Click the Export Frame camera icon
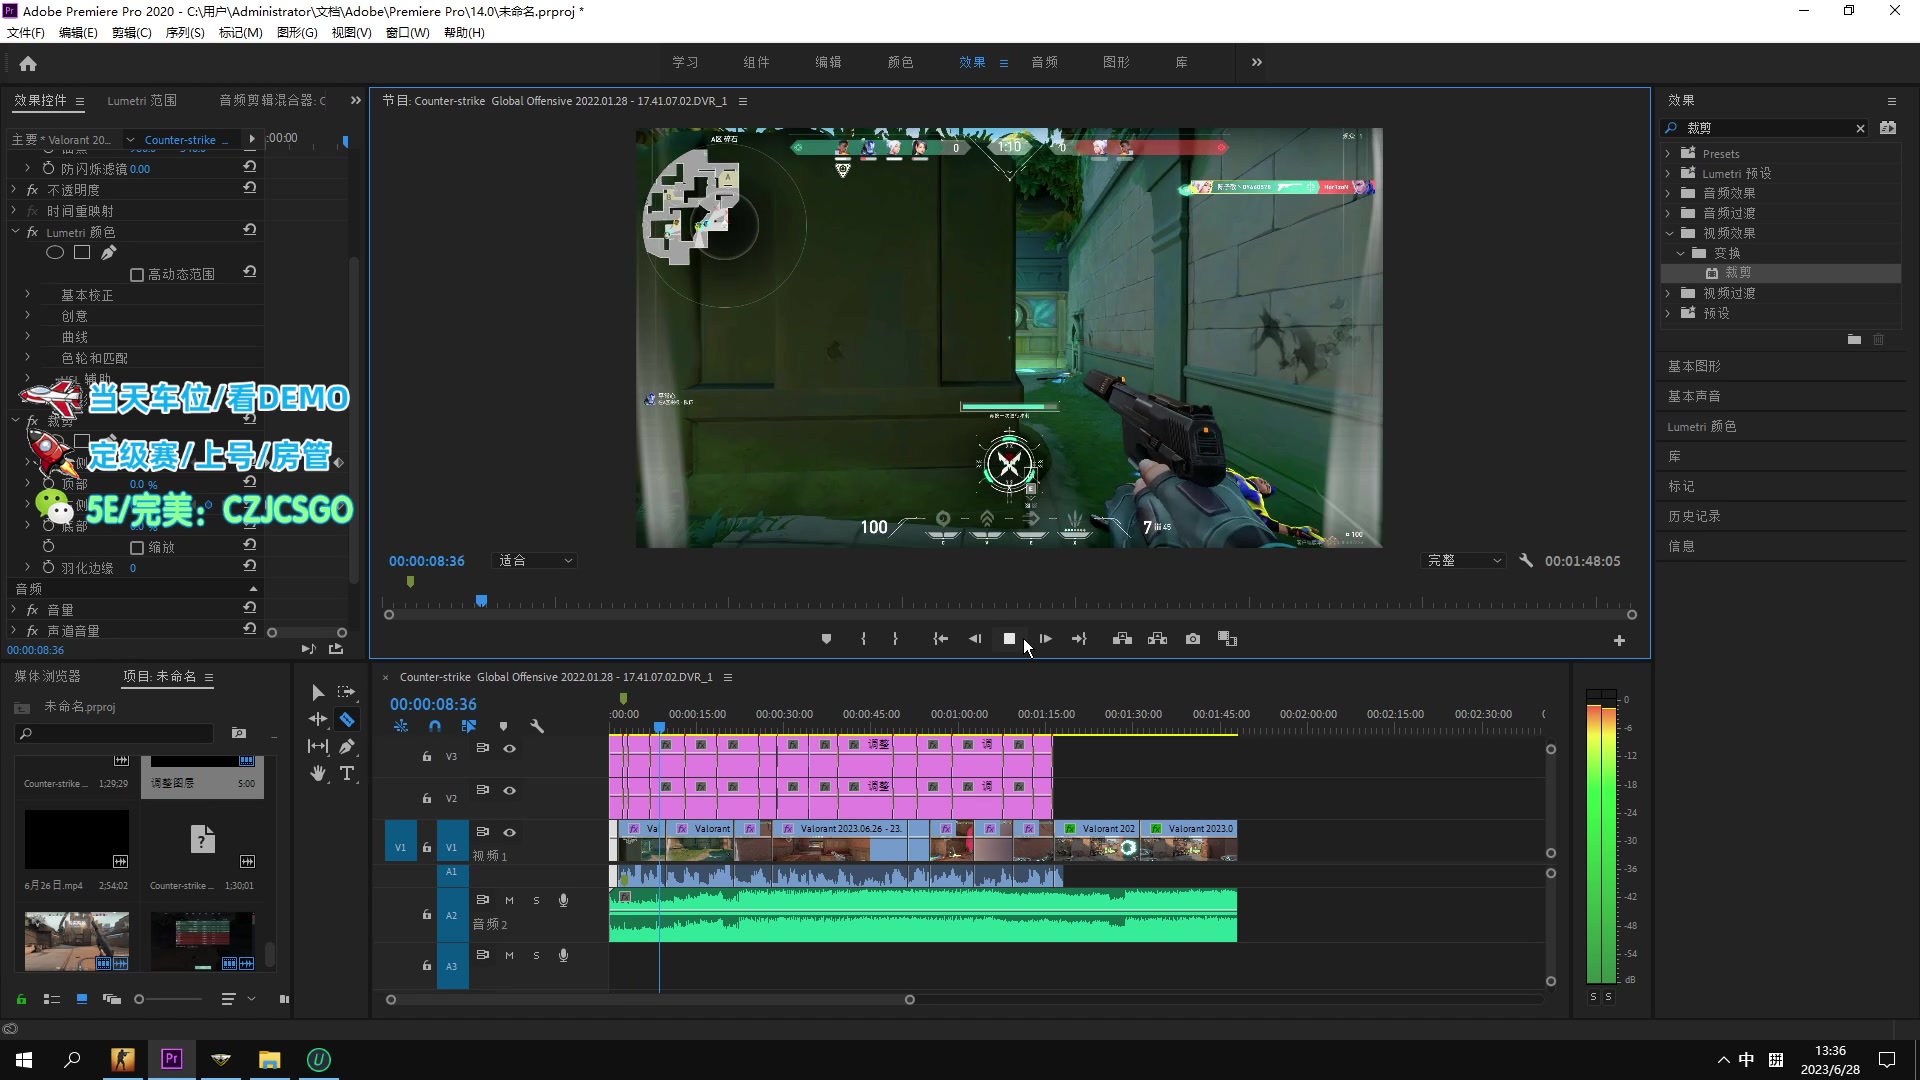The image size is (1920, 1080). [1193, 639]
